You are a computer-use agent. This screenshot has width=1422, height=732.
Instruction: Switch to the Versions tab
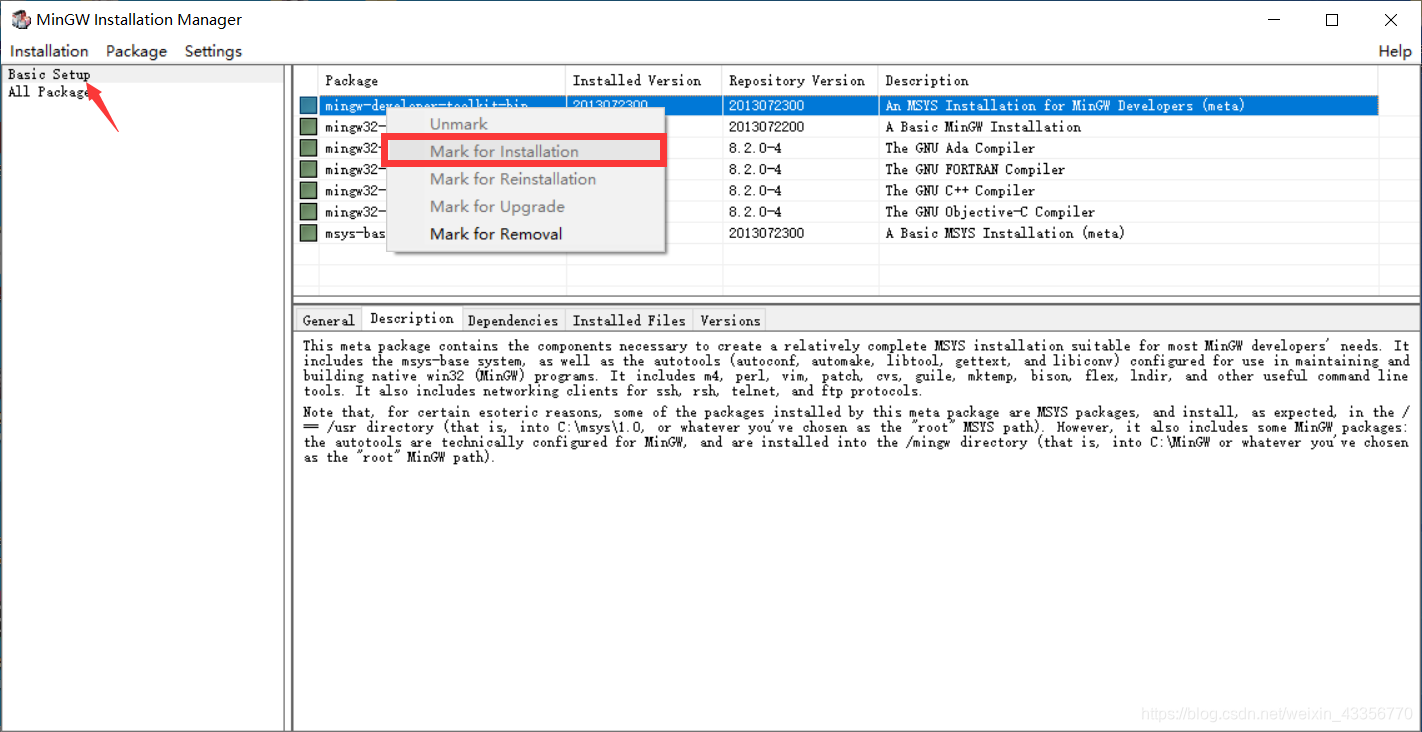click(730, 321)
